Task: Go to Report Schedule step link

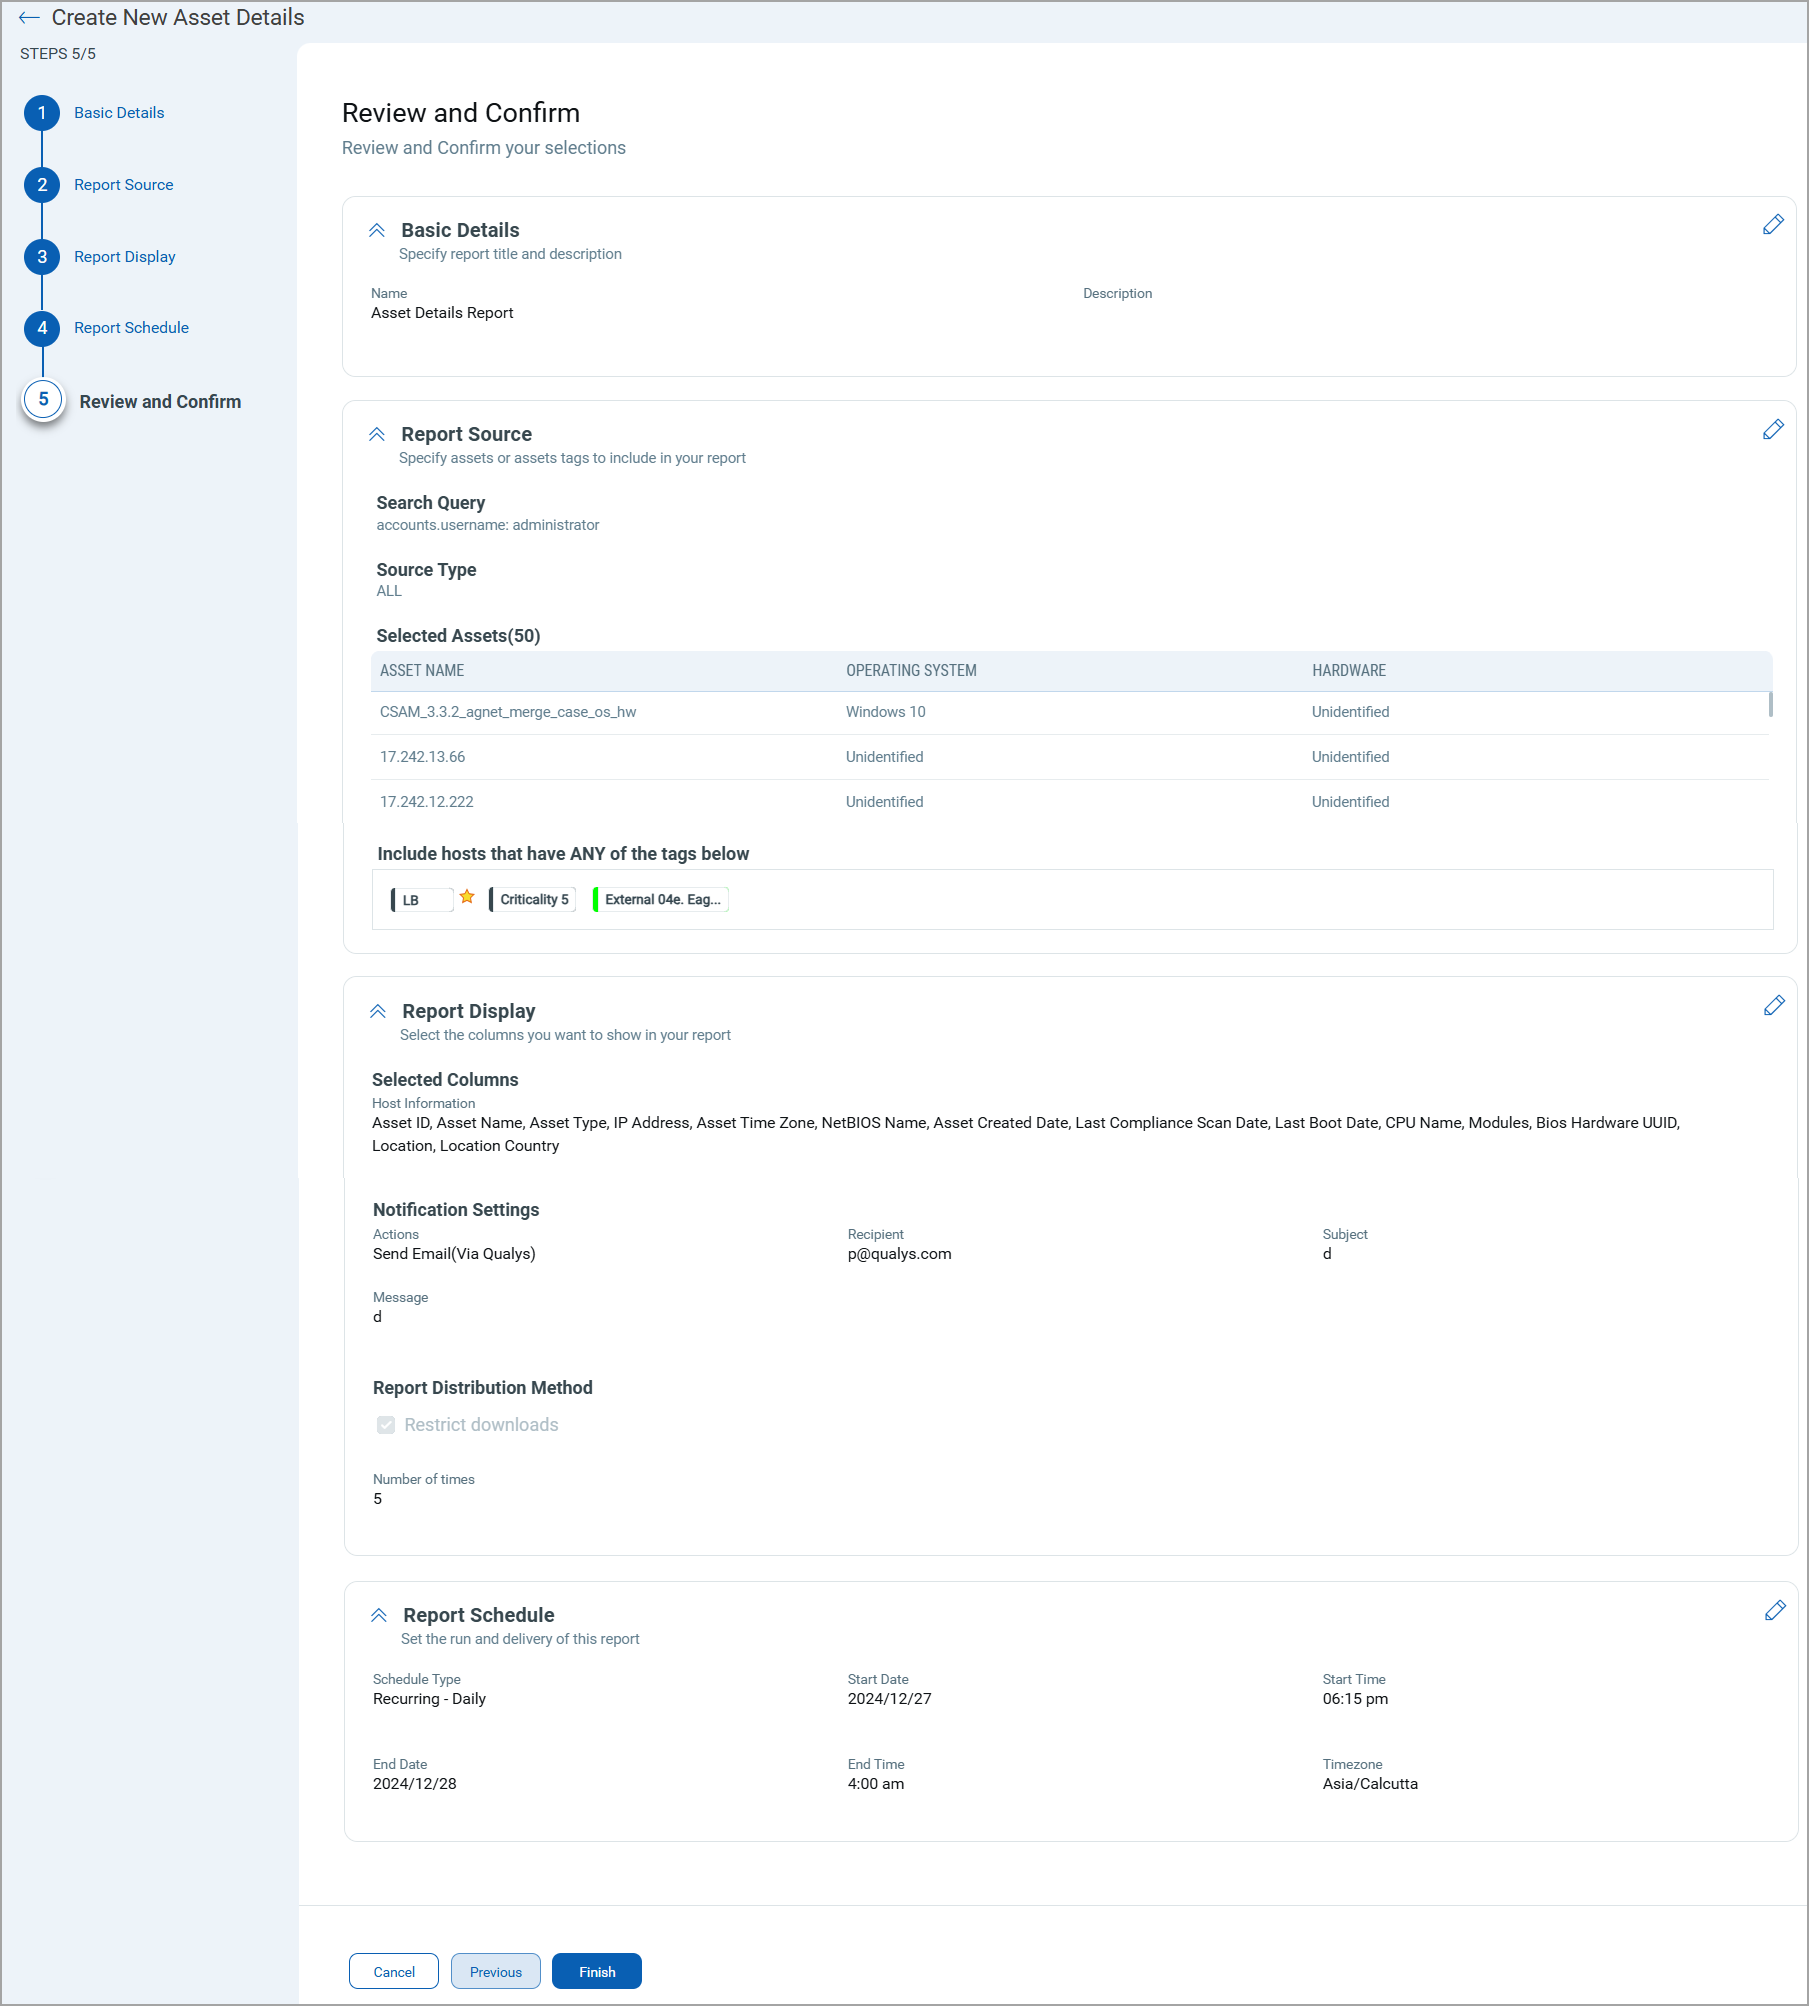Action: [131, 328]
